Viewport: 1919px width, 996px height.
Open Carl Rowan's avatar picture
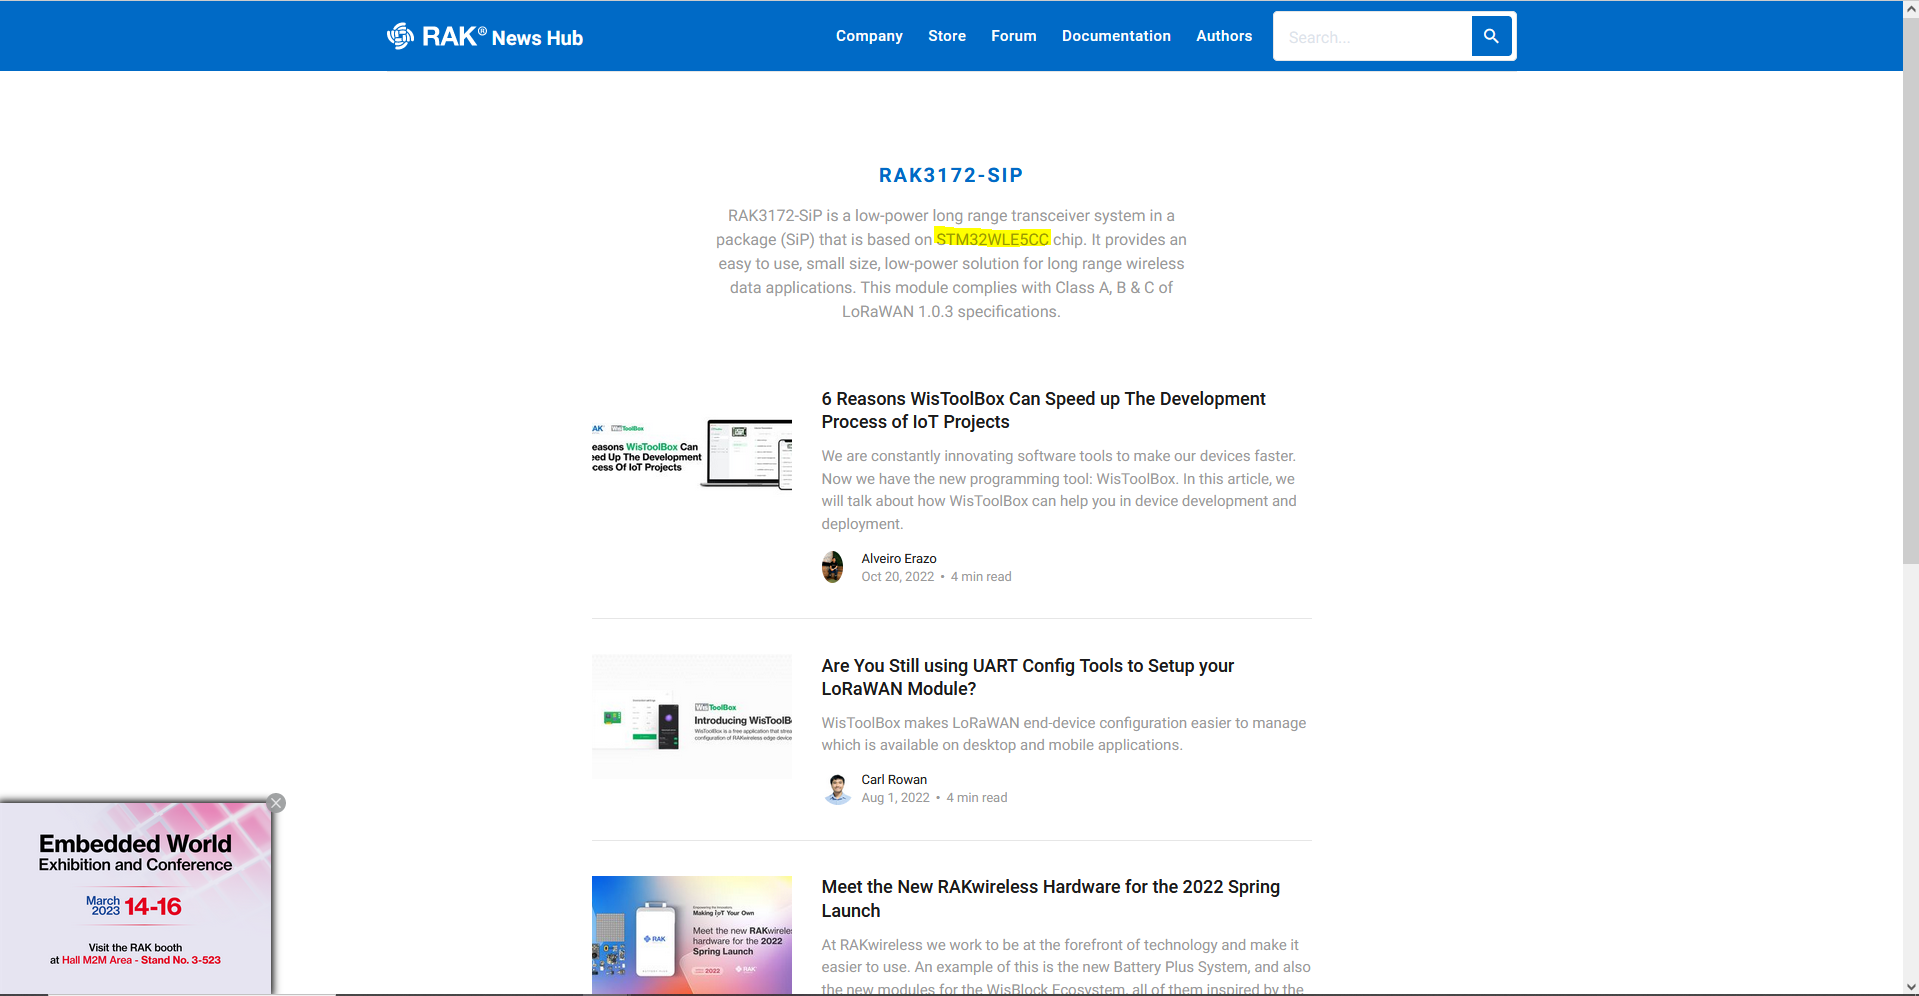[x=837, y=788]
